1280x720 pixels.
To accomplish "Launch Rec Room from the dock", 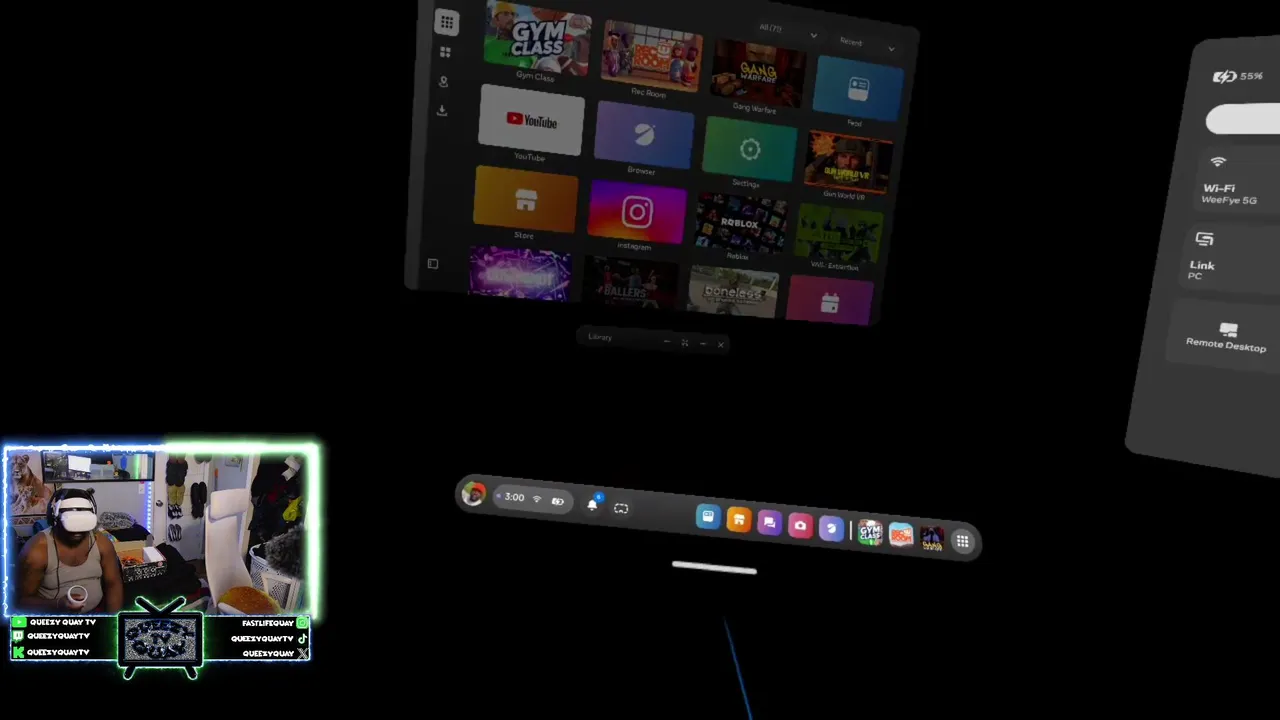I will (901, 536).
